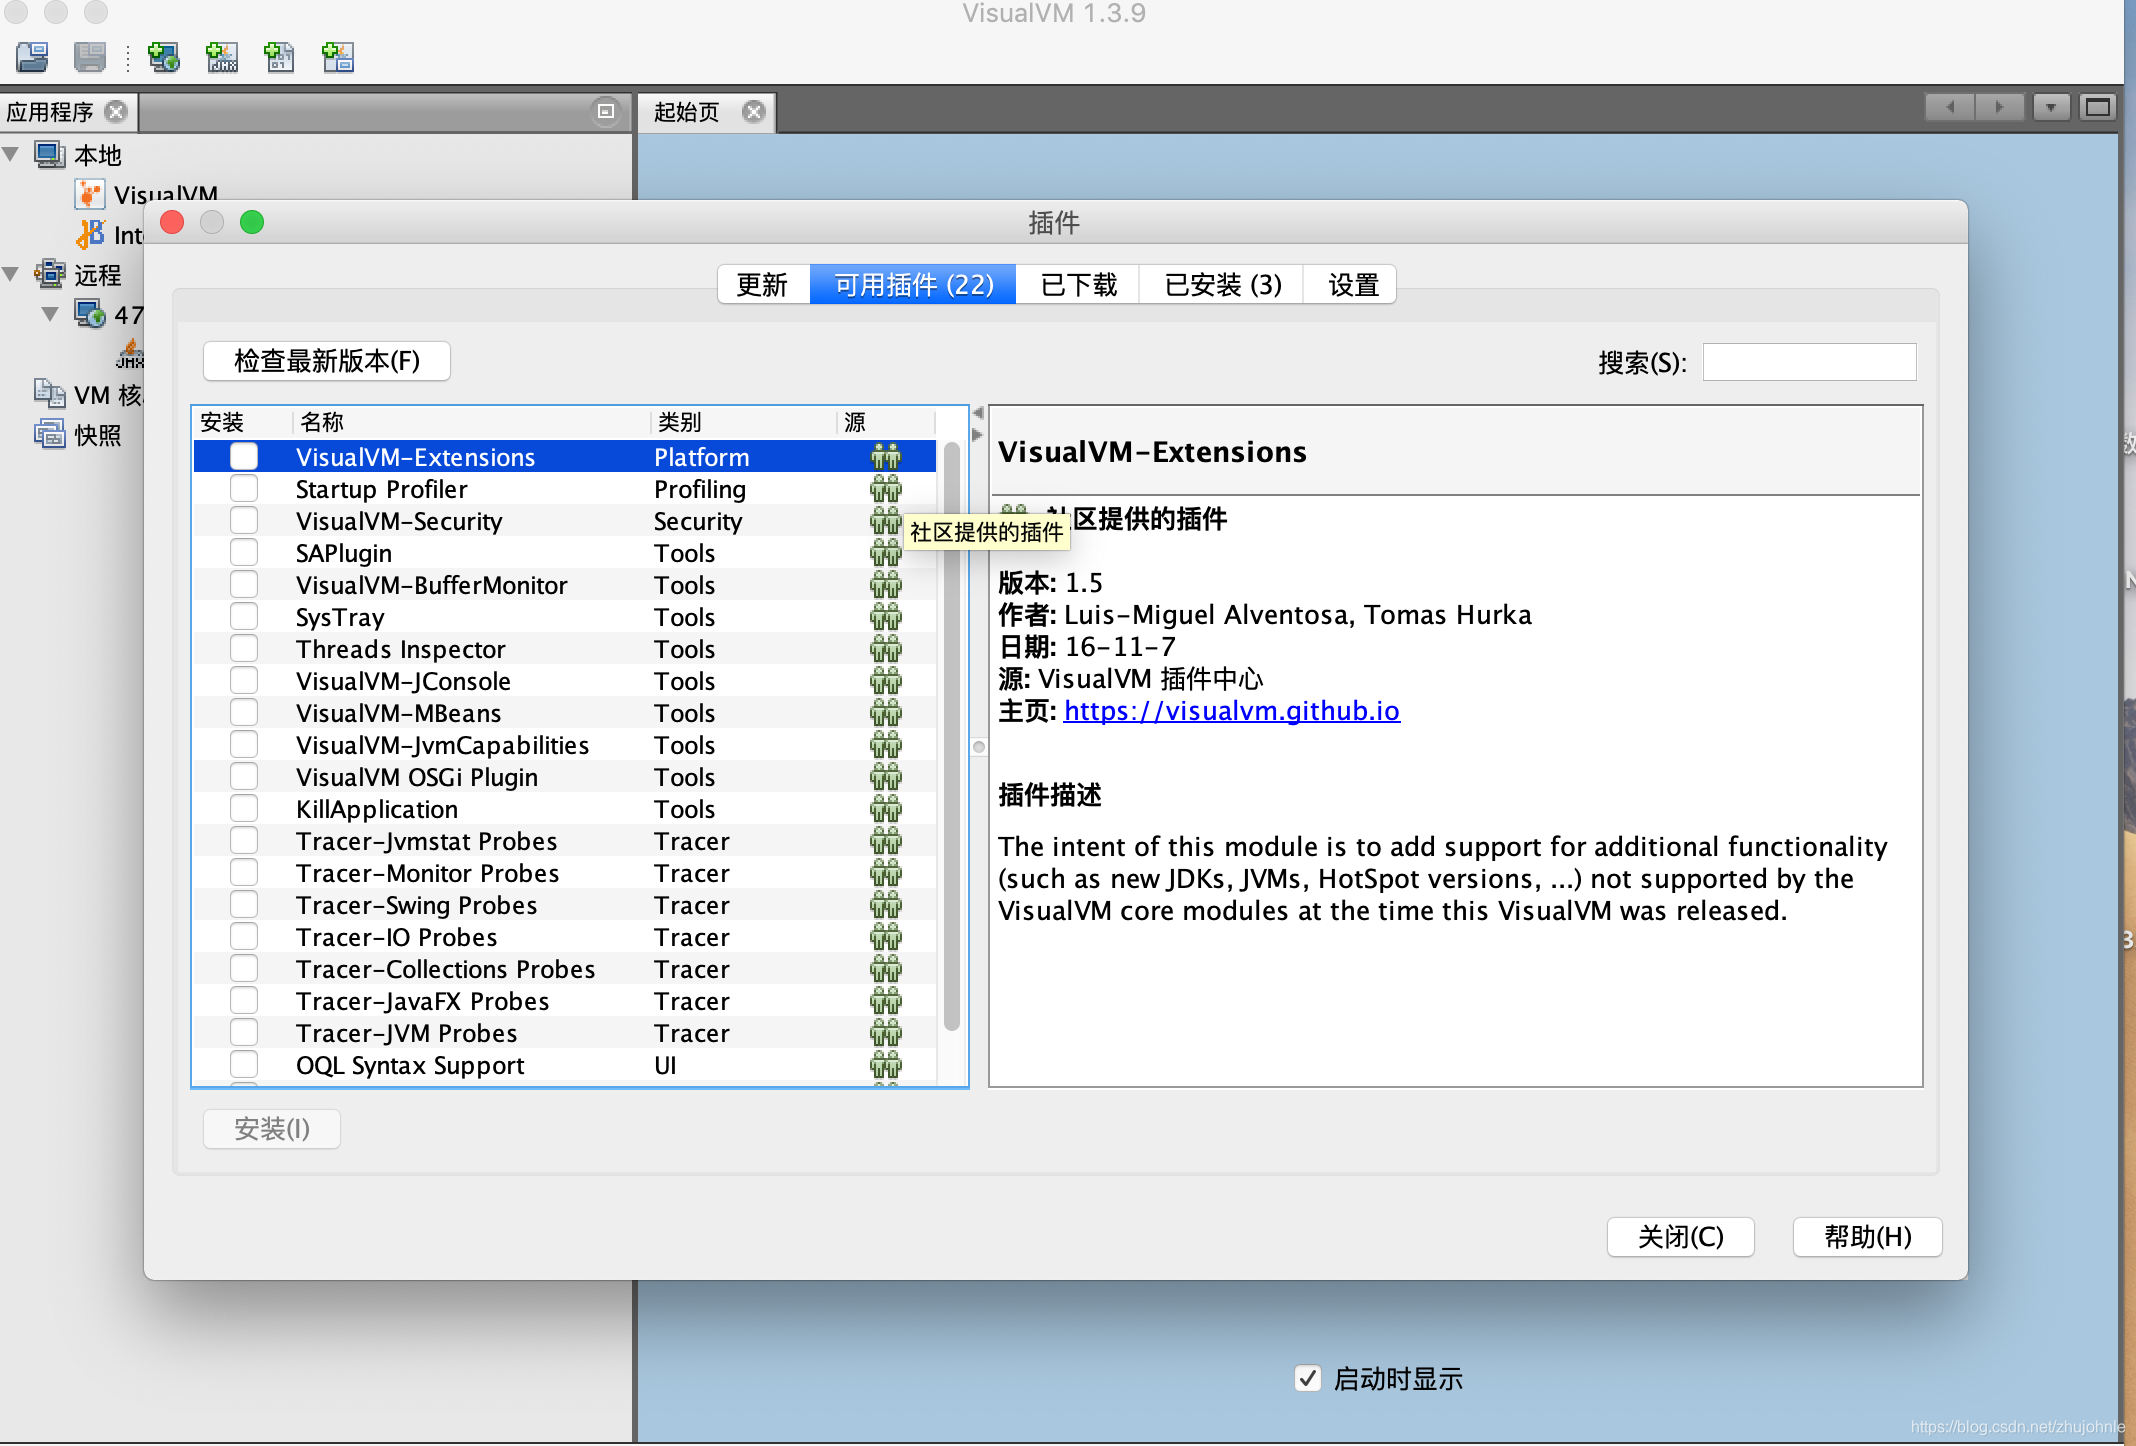Uncheck the 启动时显示 checkbox

tap(1308, 1378)
